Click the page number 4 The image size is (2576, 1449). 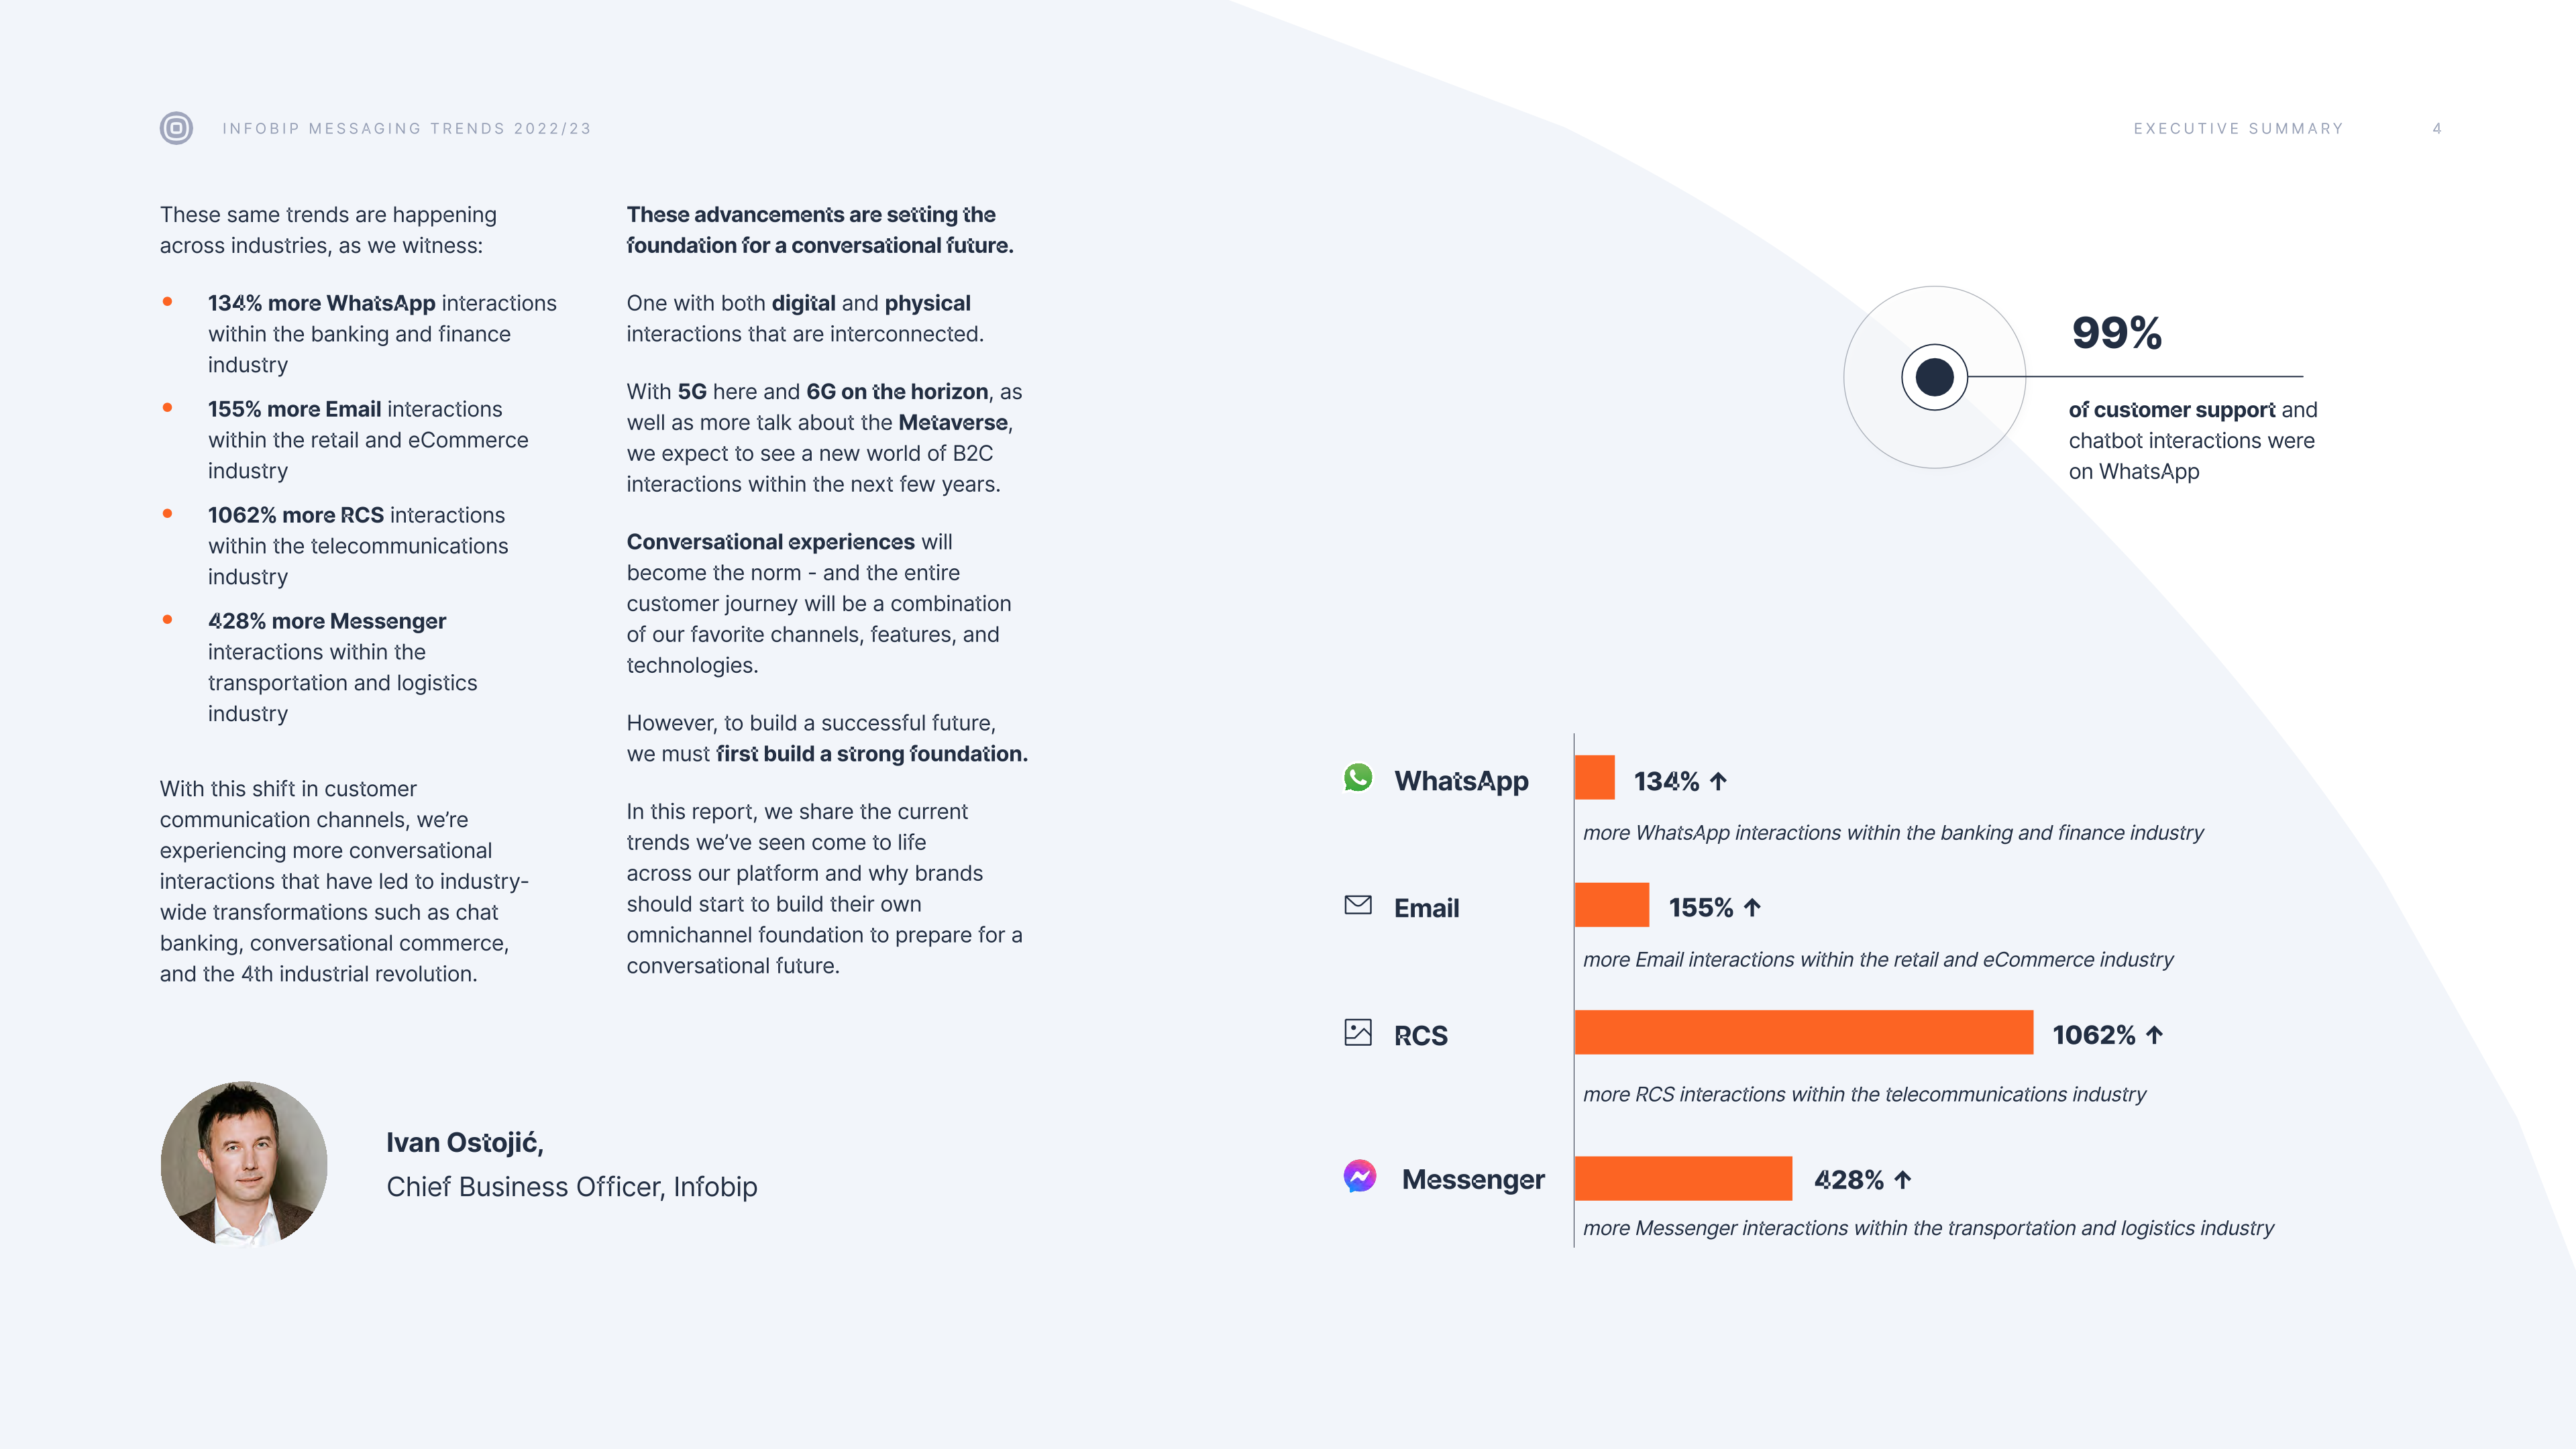2437,129
